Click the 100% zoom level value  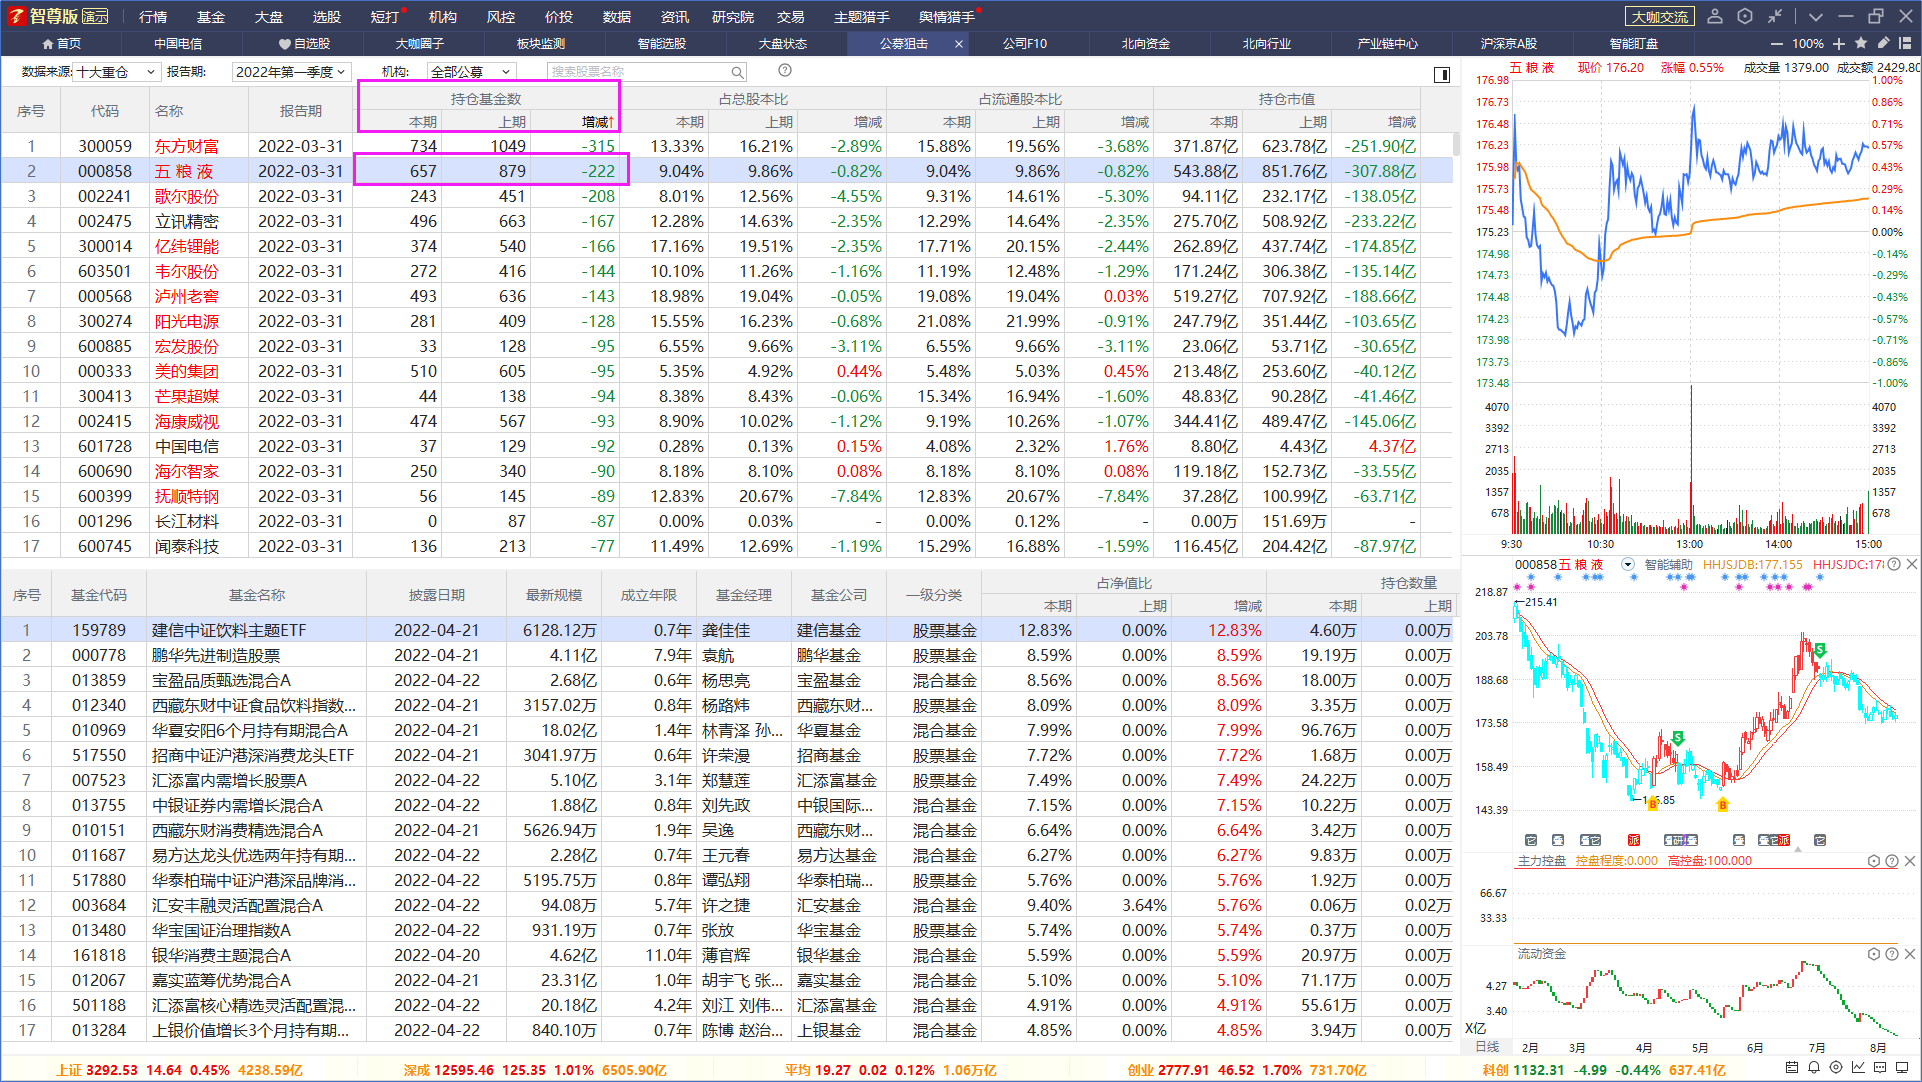[1808, 44]
